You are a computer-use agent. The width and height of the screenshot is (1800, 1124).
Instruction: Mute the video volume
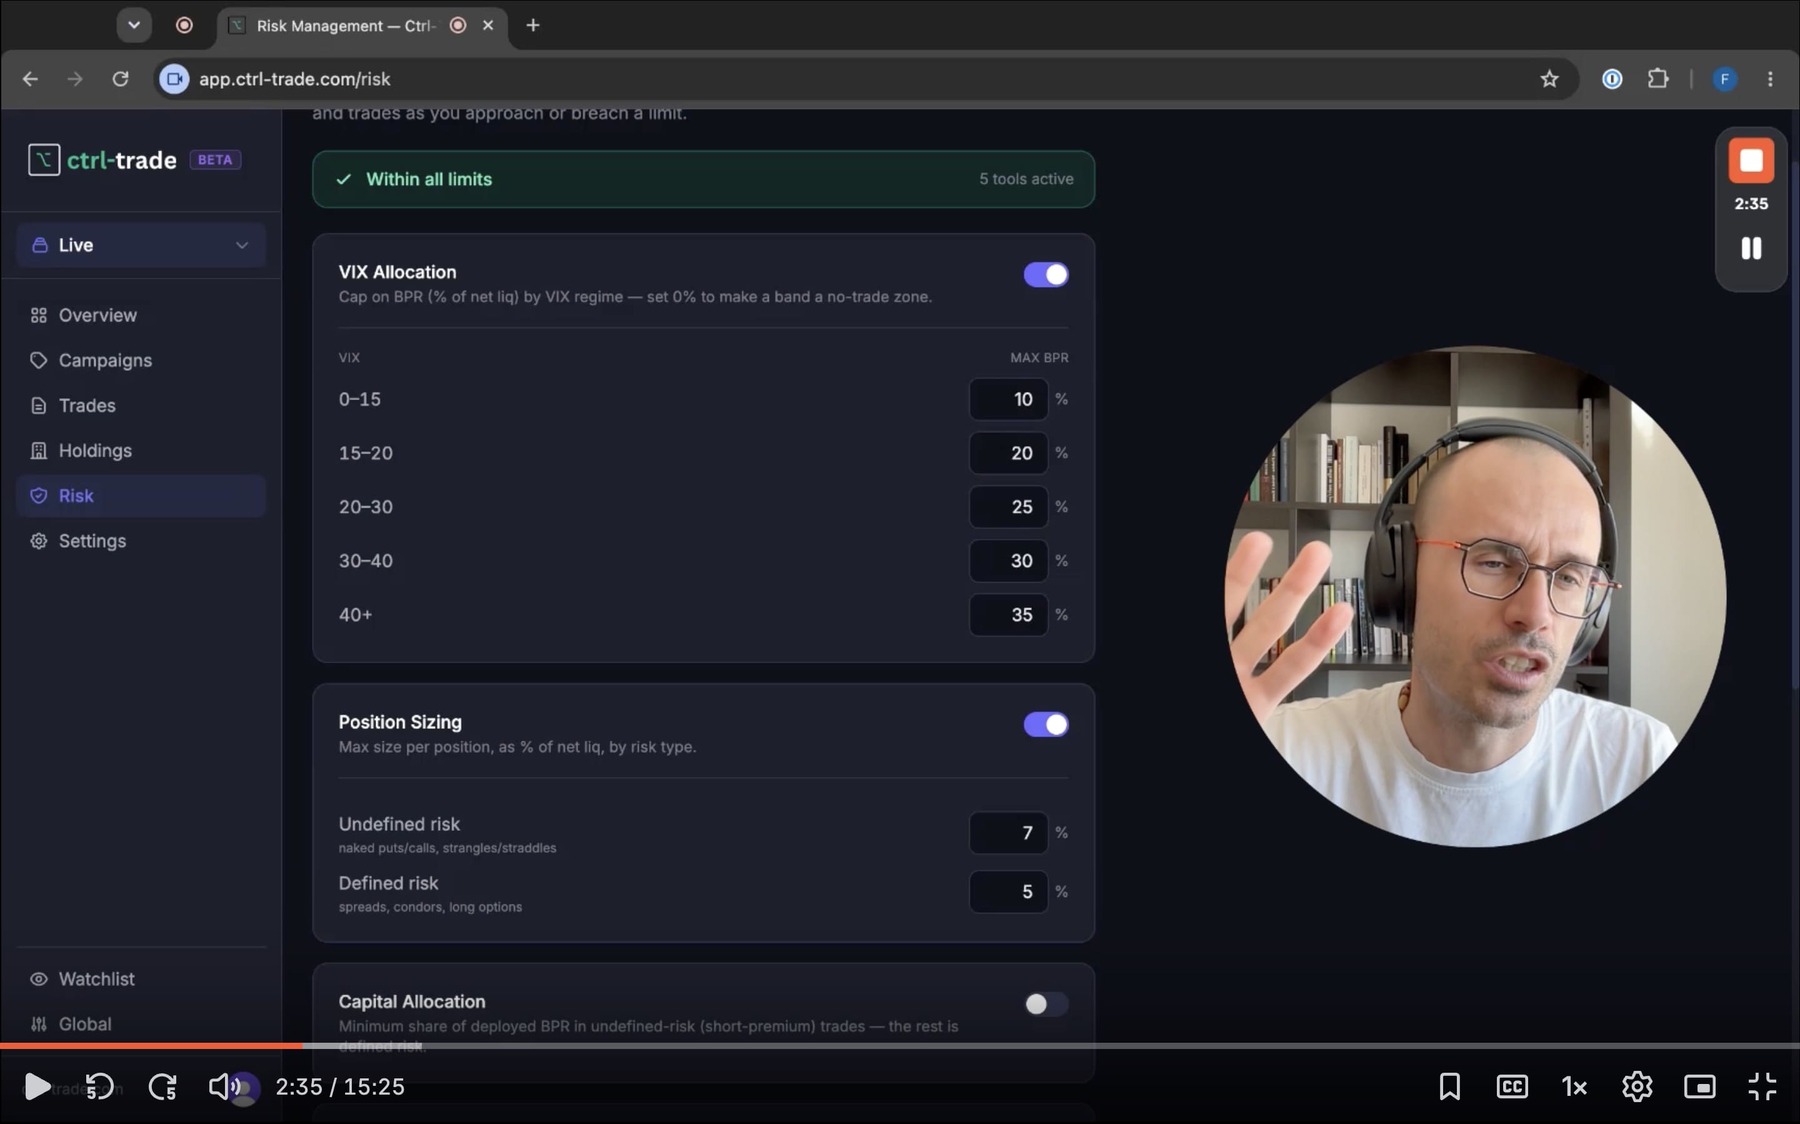pyautogui.click(x=225, y=1086)
